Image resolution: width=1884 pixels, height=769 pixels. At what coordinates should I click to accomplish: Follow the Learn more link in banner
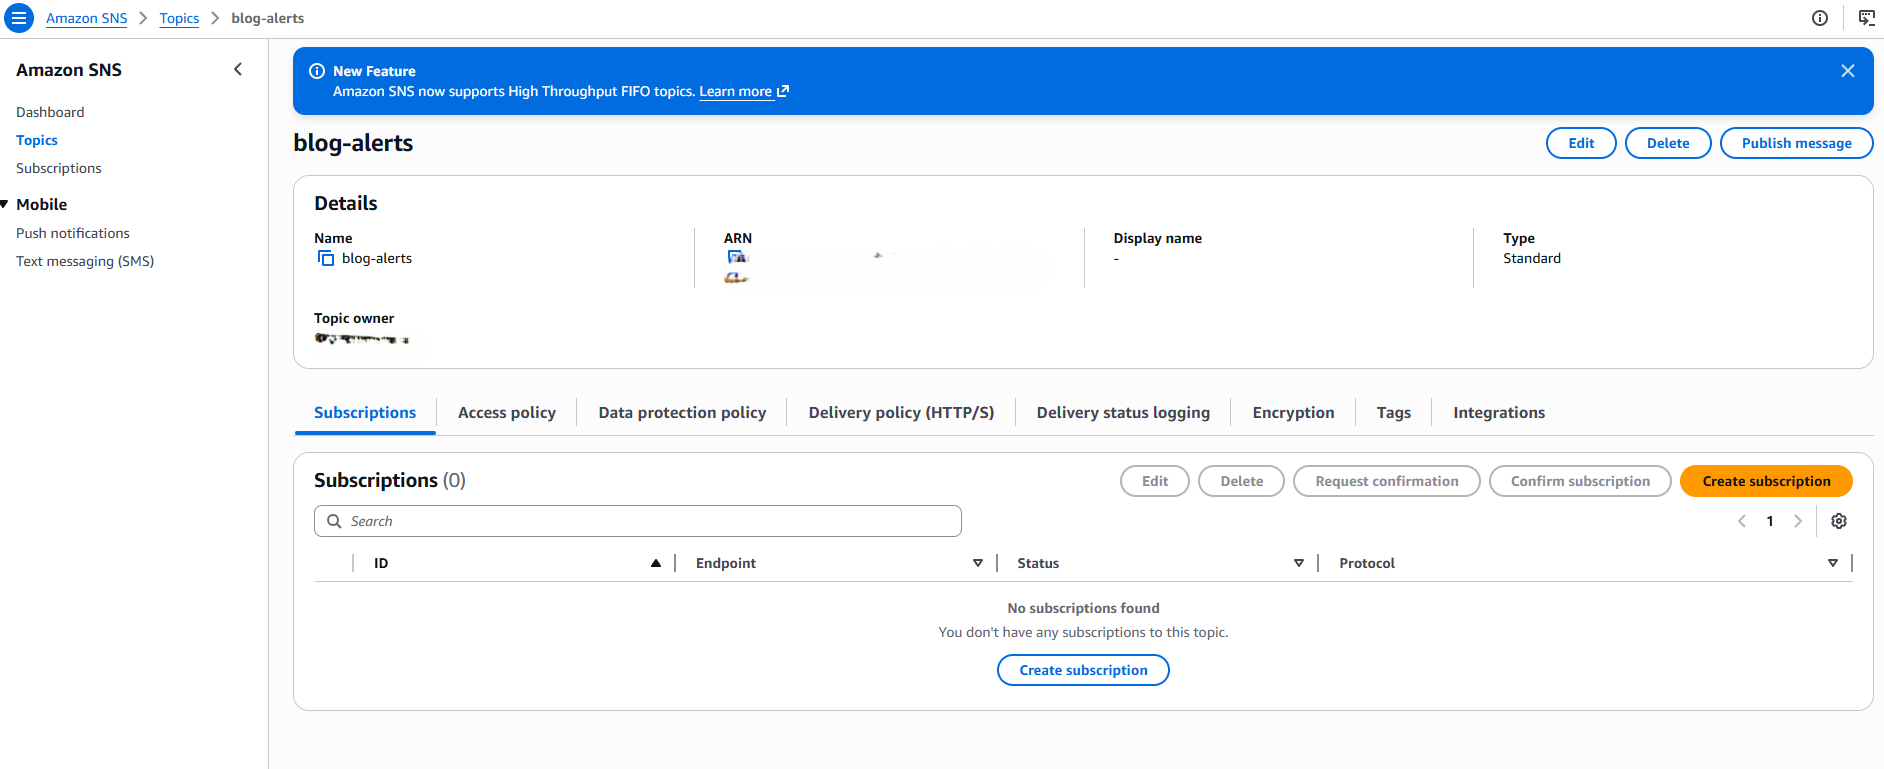click(x=735, y=91)
